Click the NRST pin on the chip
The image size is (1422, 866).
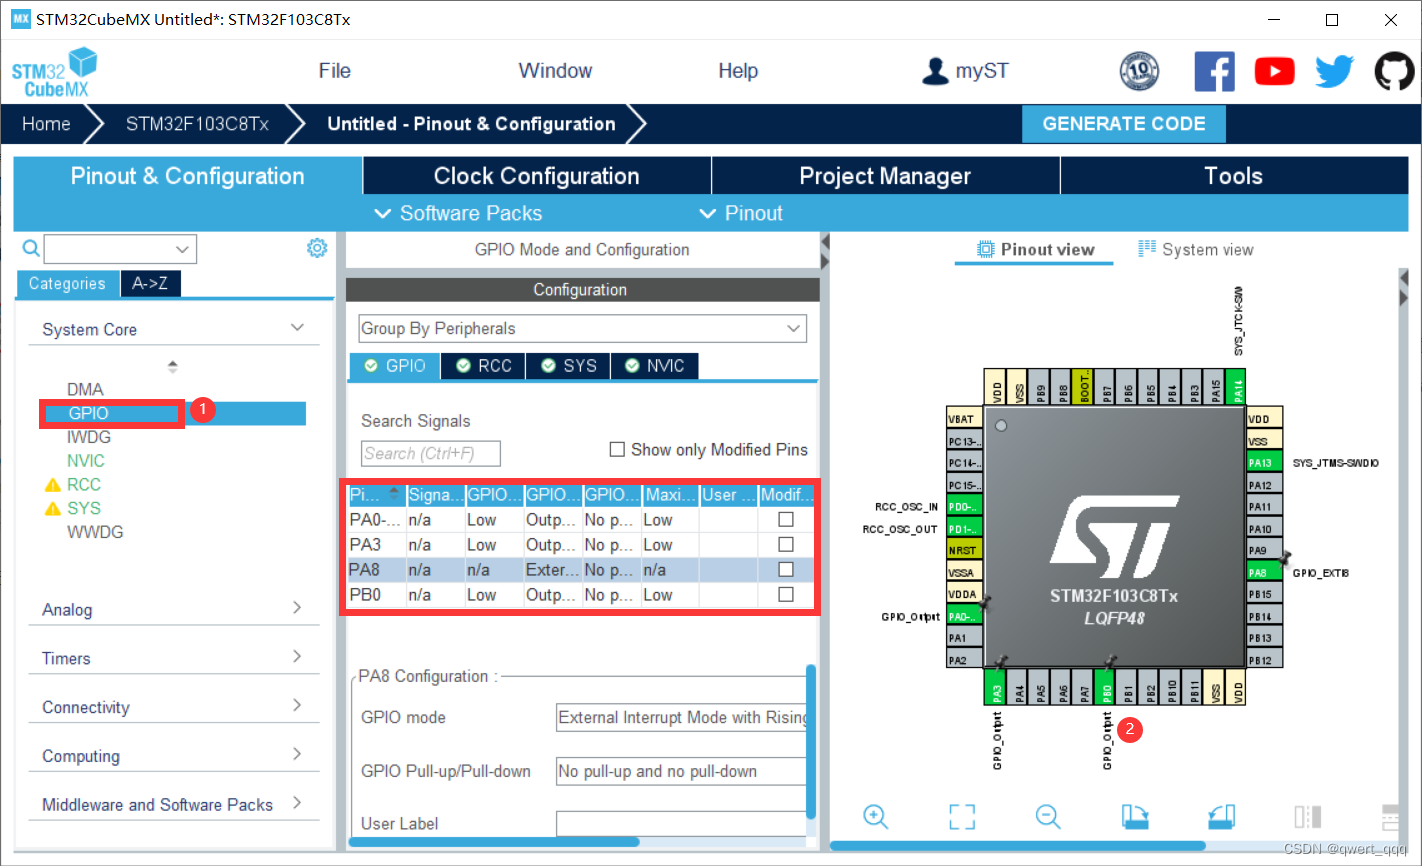coord(964,551)
